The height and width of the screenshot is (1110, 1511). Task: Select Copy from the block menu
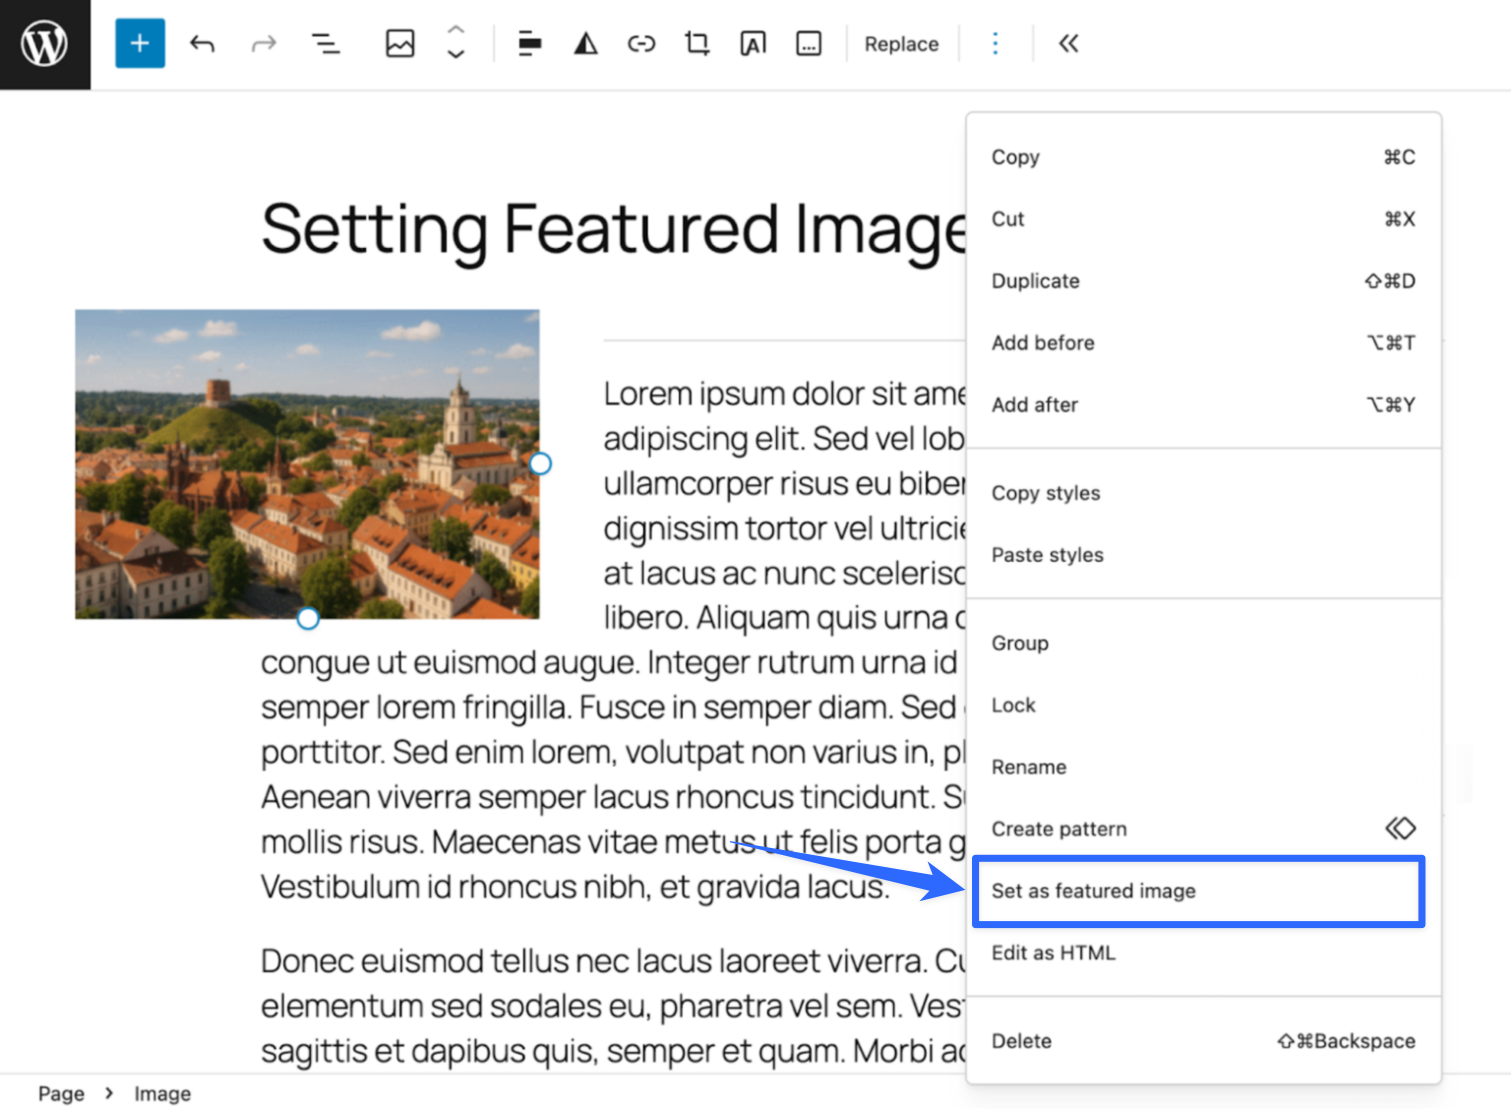1203,157
